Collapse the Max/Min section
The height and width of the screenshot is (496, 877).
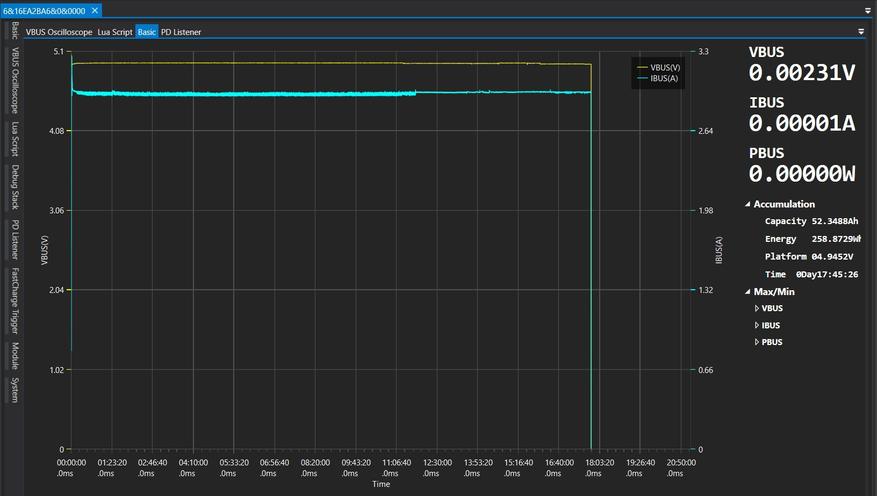click(747, 292)
